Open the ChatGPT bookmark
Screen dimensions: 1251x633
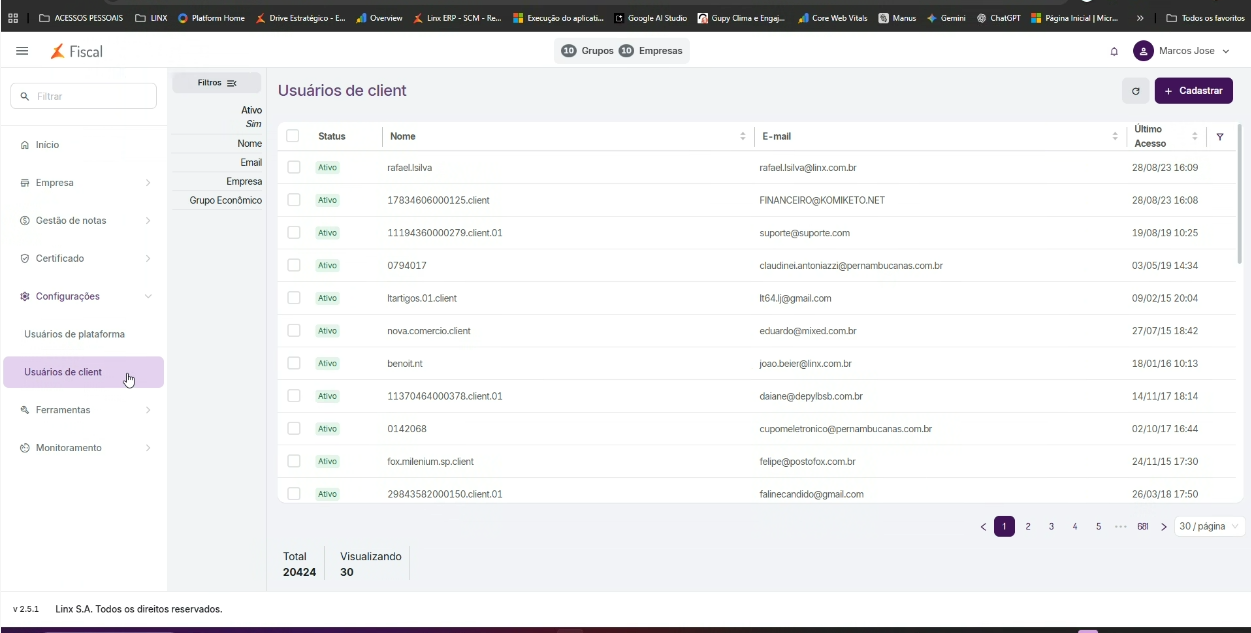998,18
